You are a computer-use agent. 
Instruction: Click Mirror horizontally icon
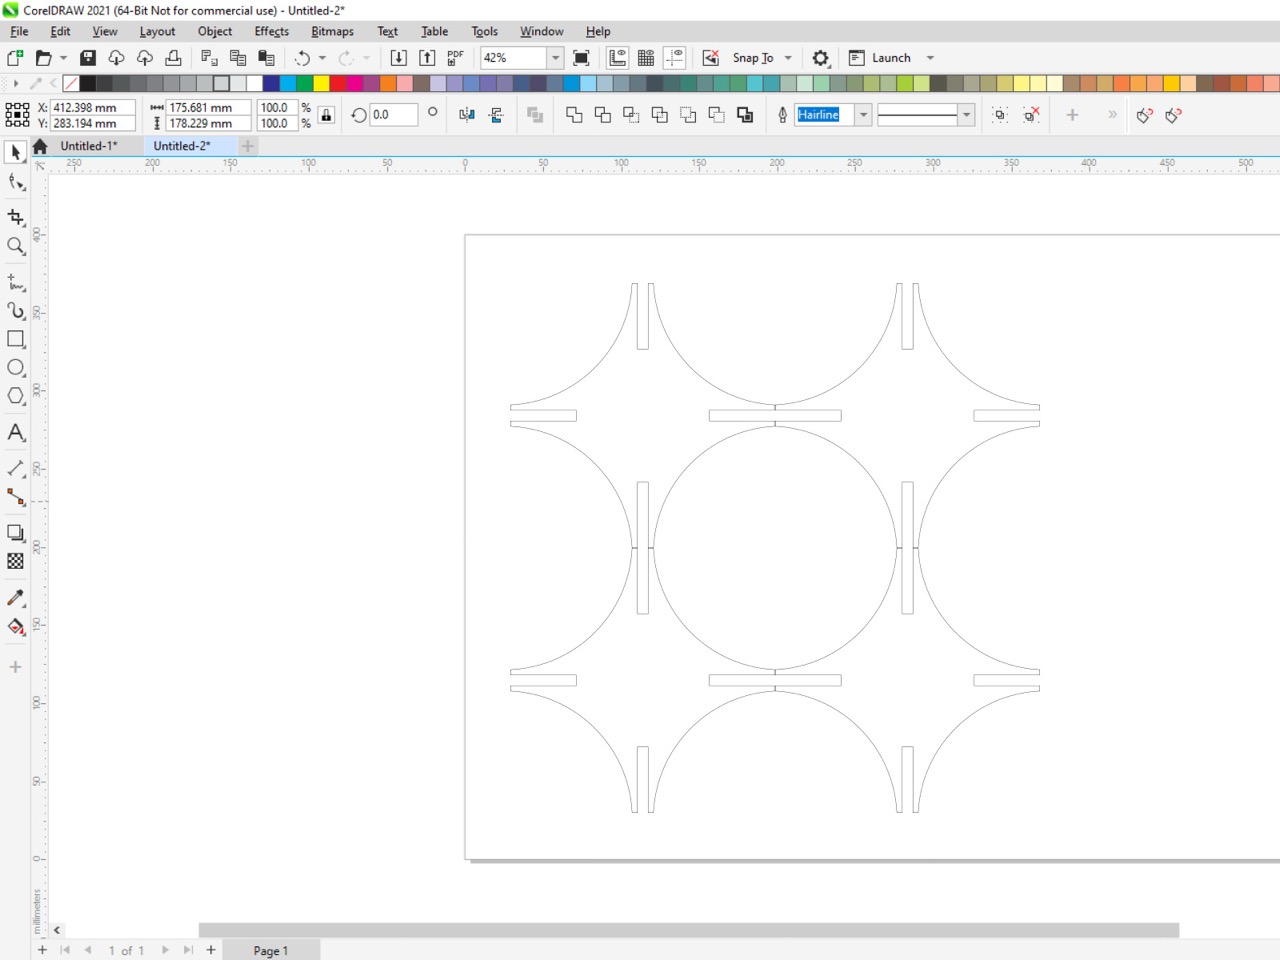point(467,115)
